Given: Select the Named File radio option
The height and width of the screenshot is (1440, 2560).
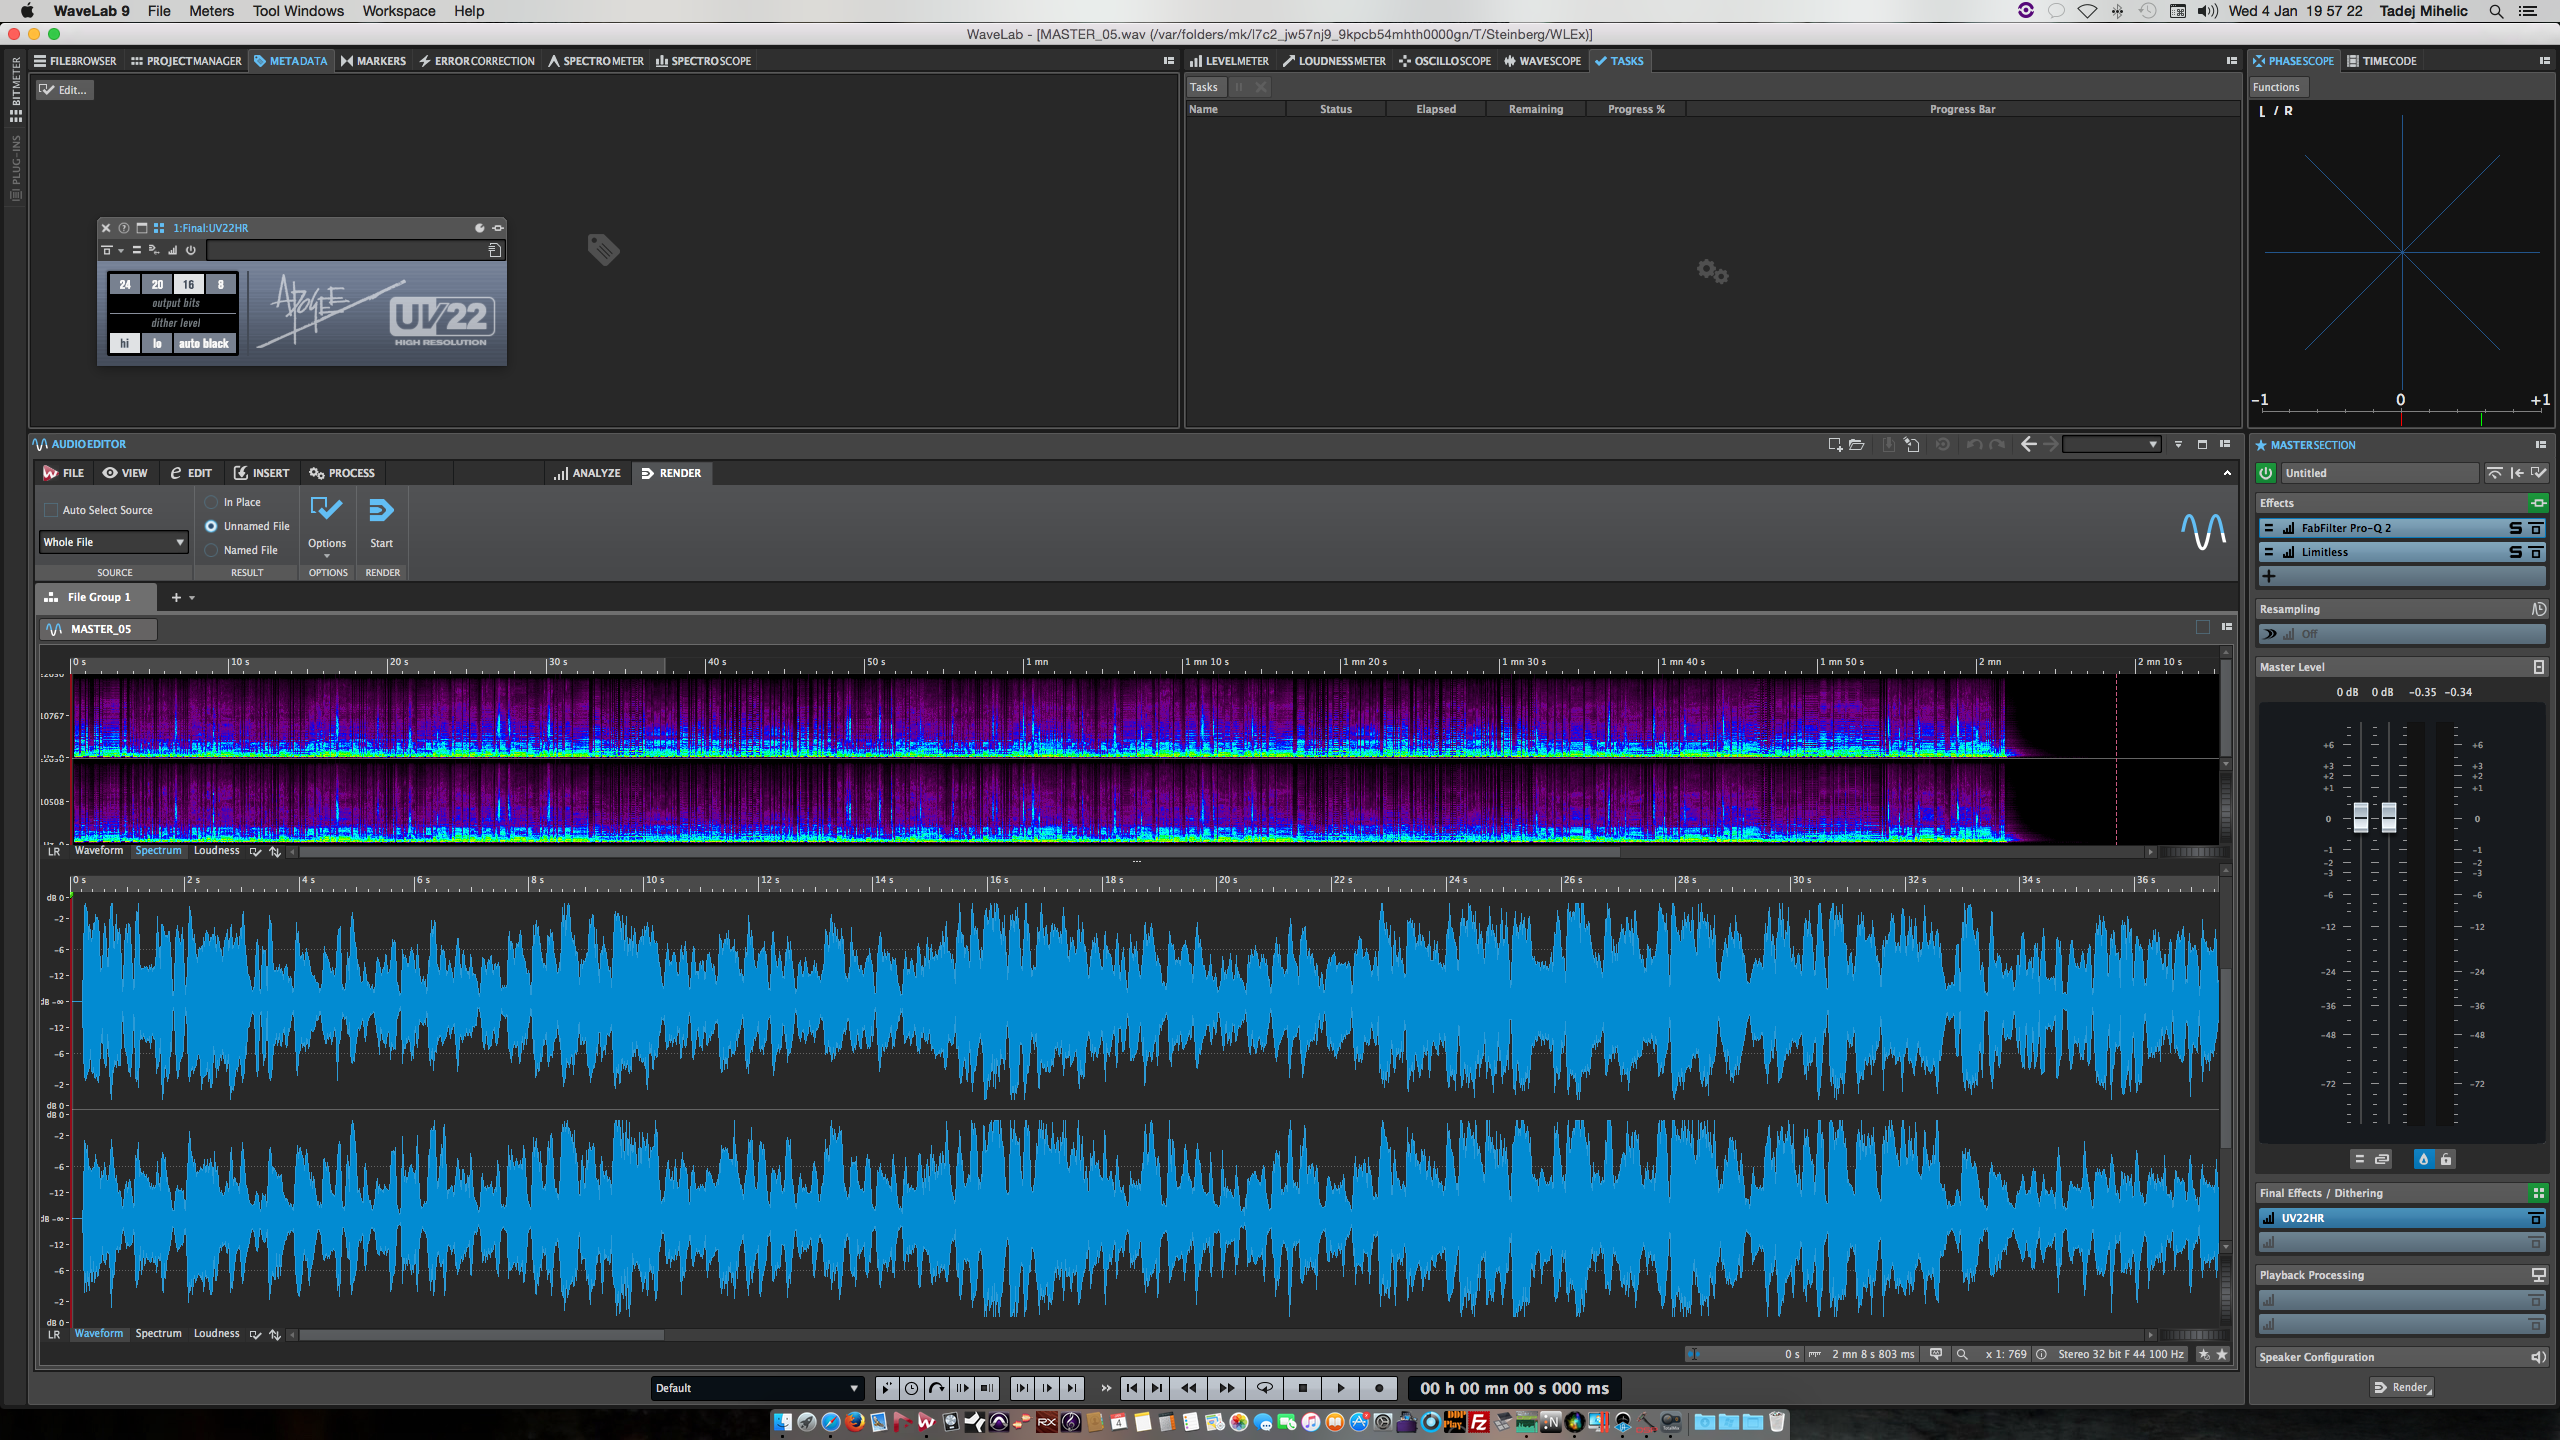Looking at the screenshot, I should click(x=211, y=550).
